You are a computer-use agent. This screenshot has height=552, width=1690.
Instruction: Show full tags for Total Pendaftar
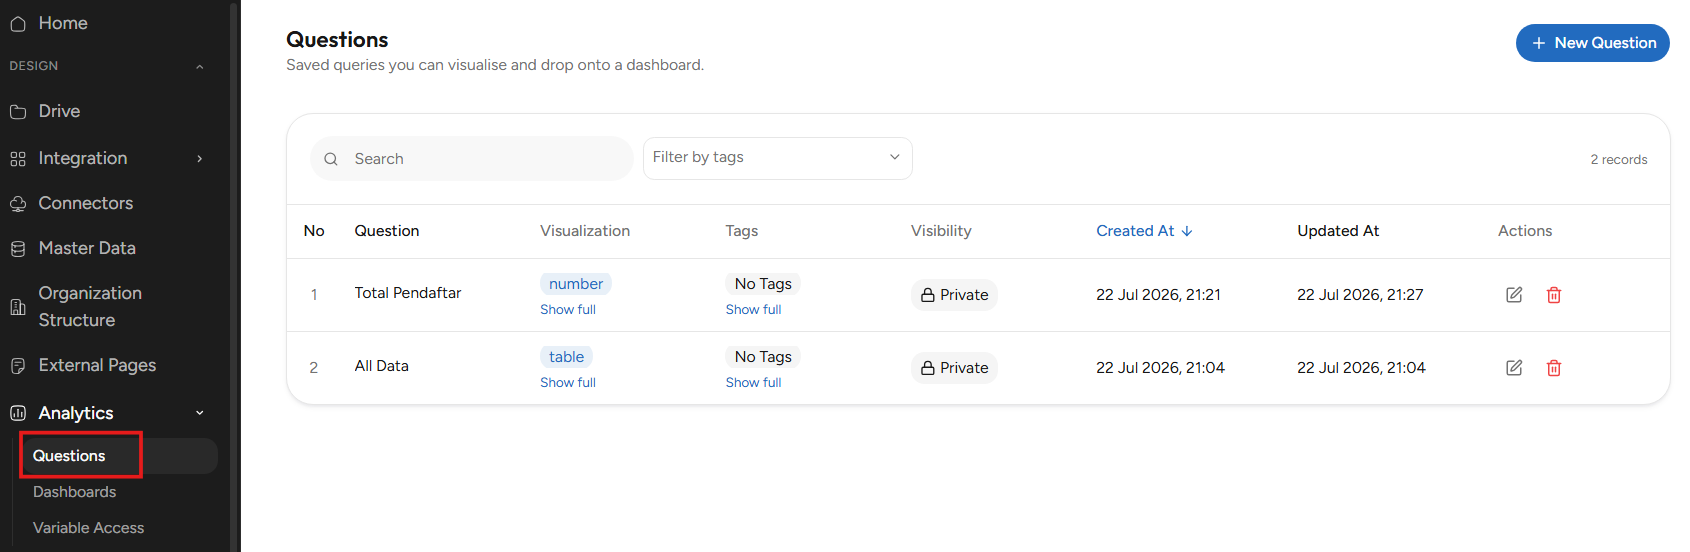point(753,310)
